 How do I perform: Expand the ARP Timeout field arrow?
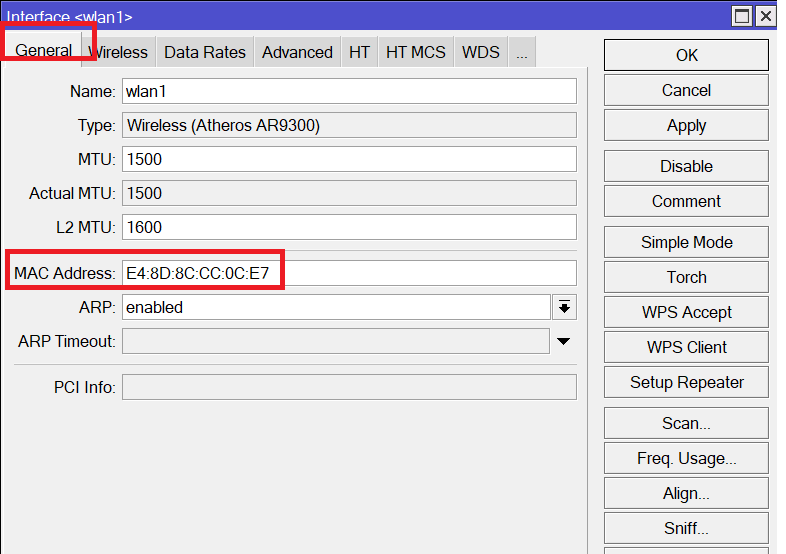tap(563, 341)
